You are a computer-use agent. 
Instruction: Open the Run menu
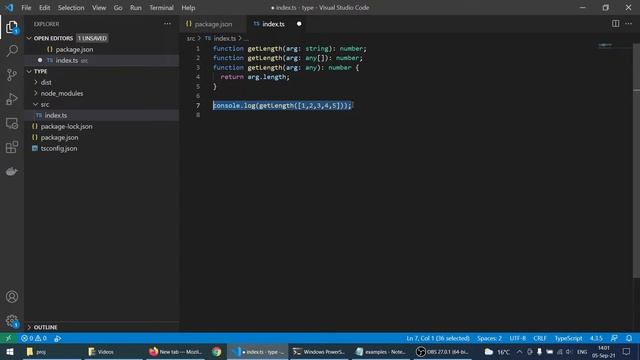click(x=136, y=7)
